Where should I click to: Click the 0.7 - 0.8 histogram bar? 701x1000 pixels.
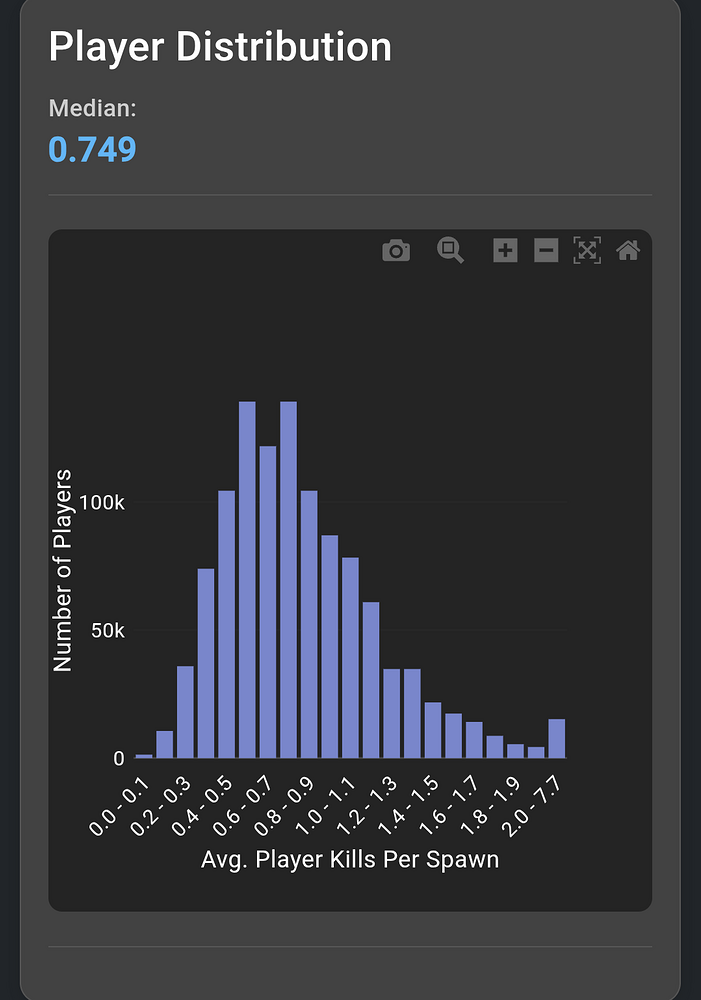[x=288, y=580]
